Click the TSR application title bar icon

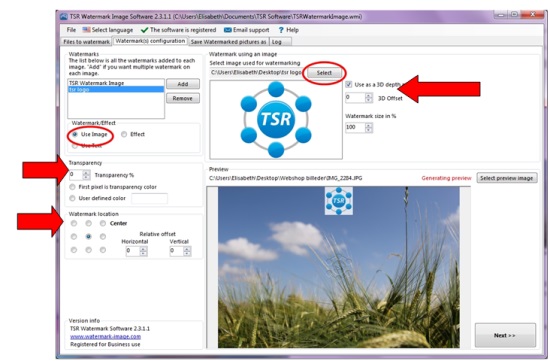(64, 16)
